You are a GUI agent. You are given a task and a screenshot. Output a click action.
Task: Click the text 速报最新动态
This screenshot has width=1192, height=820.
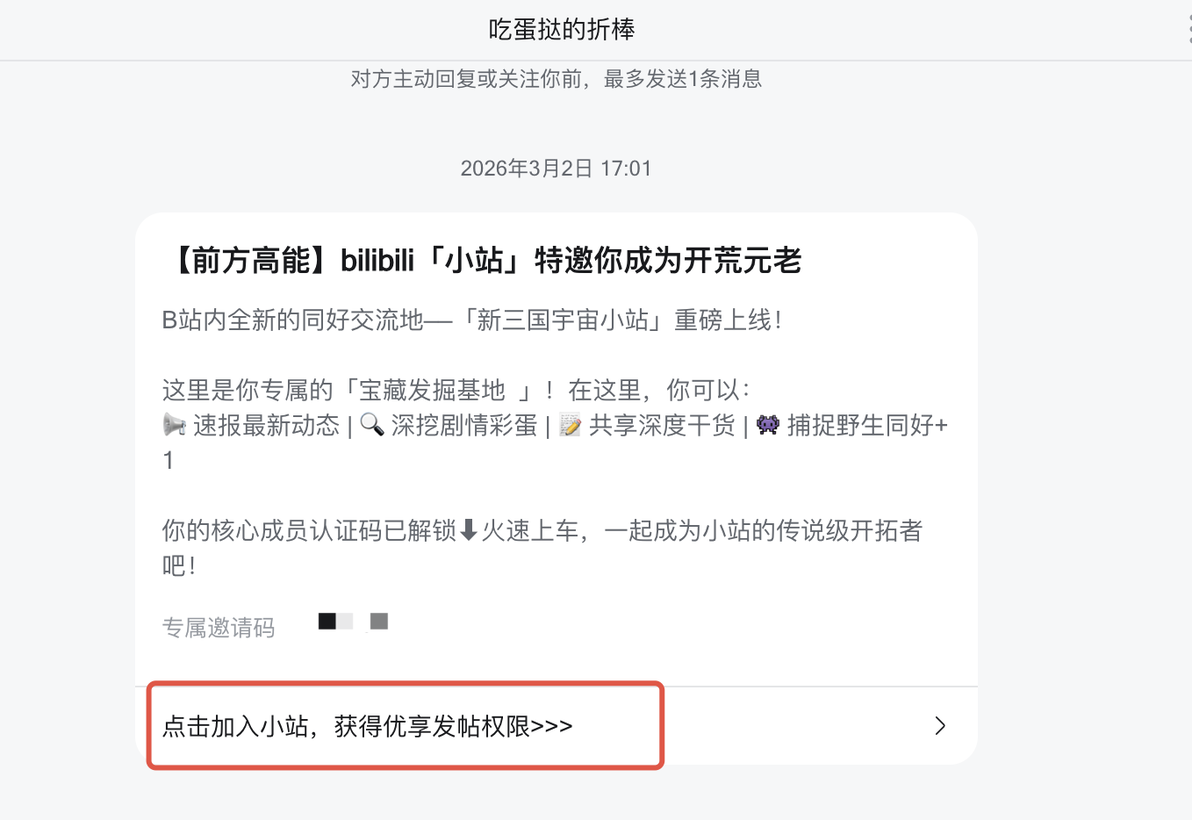click(266, 425)
